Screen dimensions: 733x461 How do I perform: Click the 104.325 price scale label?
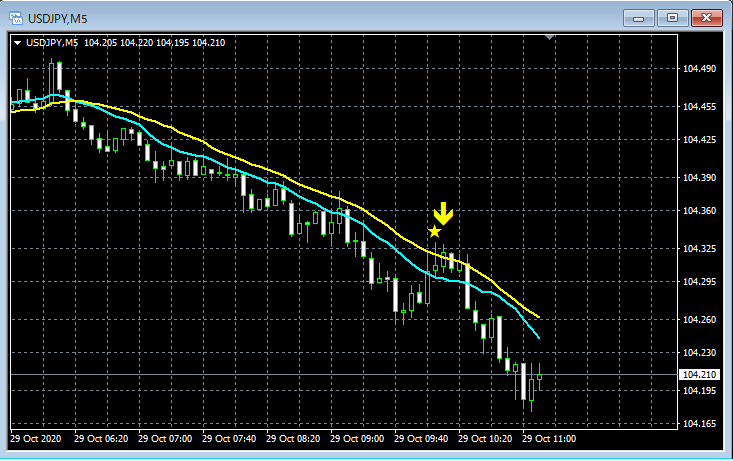pyautogui.click(x=699, y=248)
